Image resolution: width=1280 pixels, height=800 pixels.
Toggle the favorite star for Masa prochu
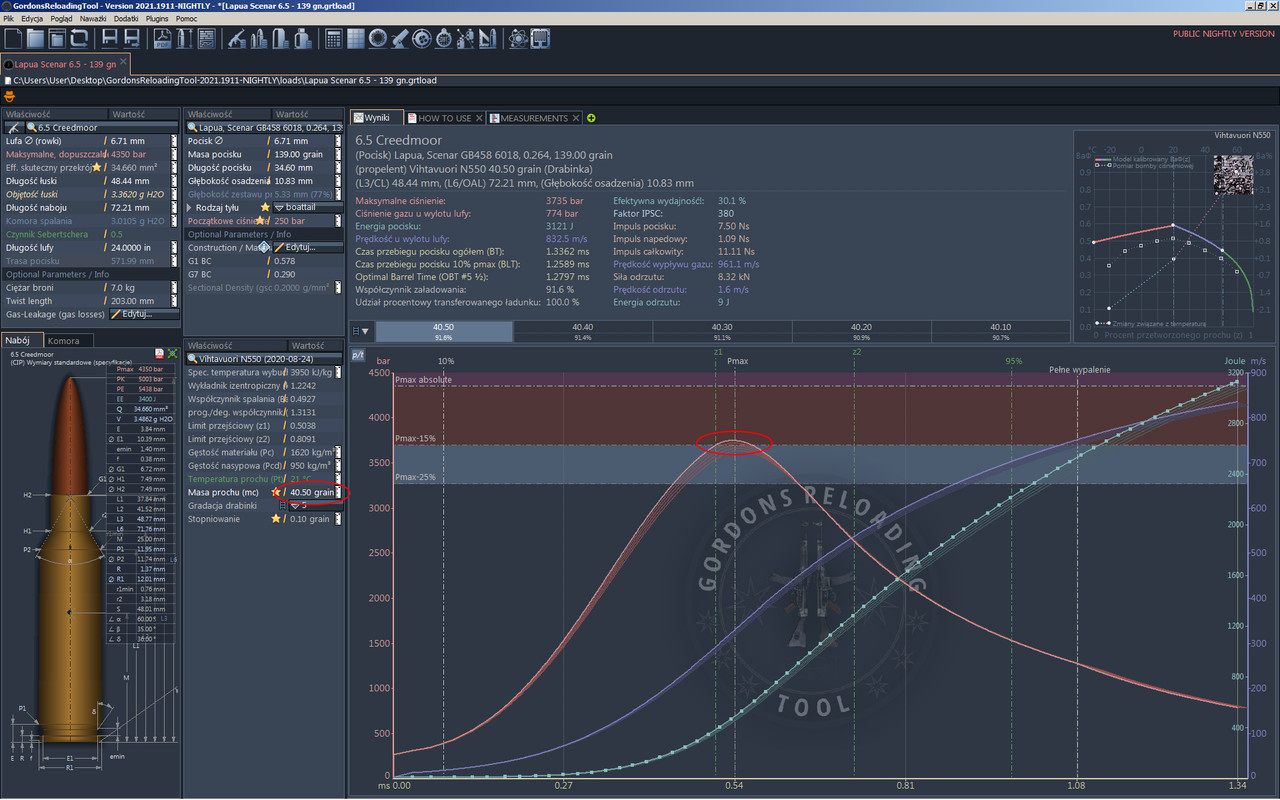276,492
